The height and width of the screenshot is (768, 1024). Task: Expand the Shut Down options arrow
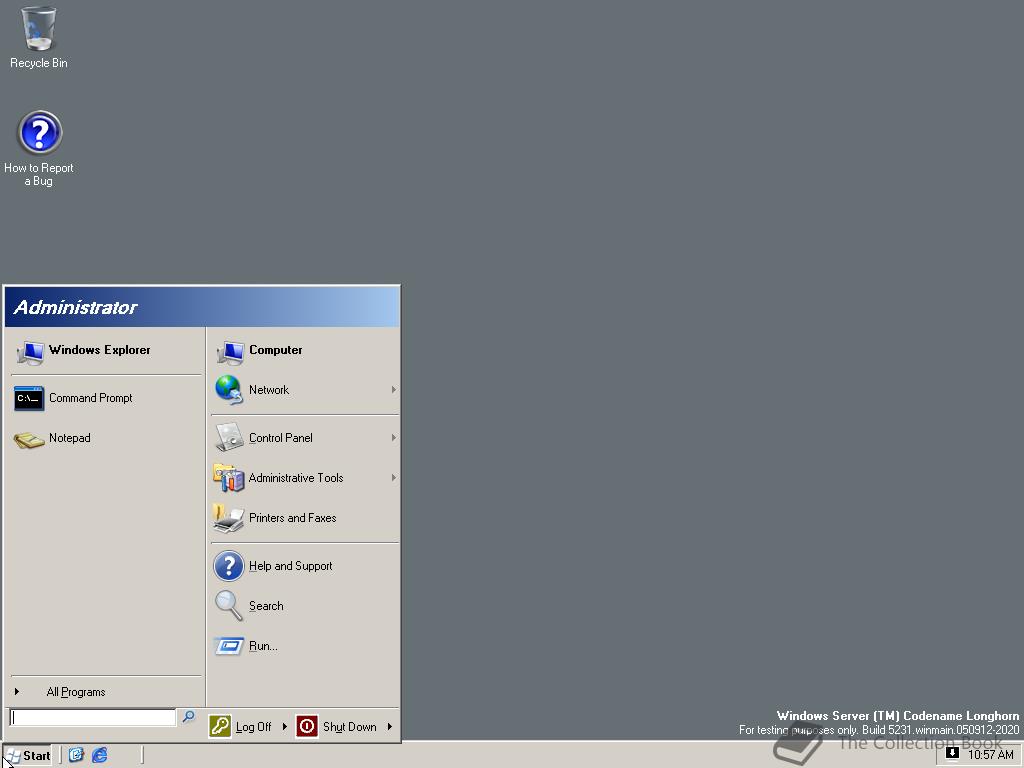click(x=390, y=726)
